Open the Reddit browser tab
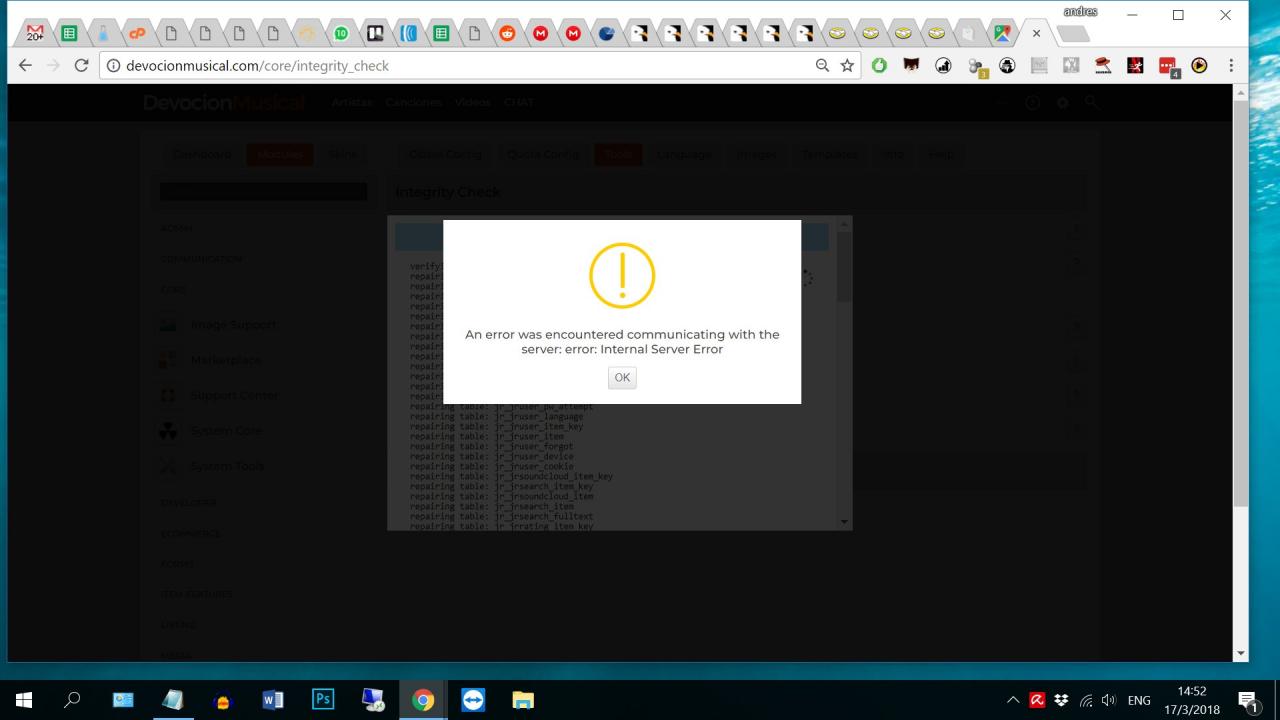1280x720 pixels. [x=507, y=33]
